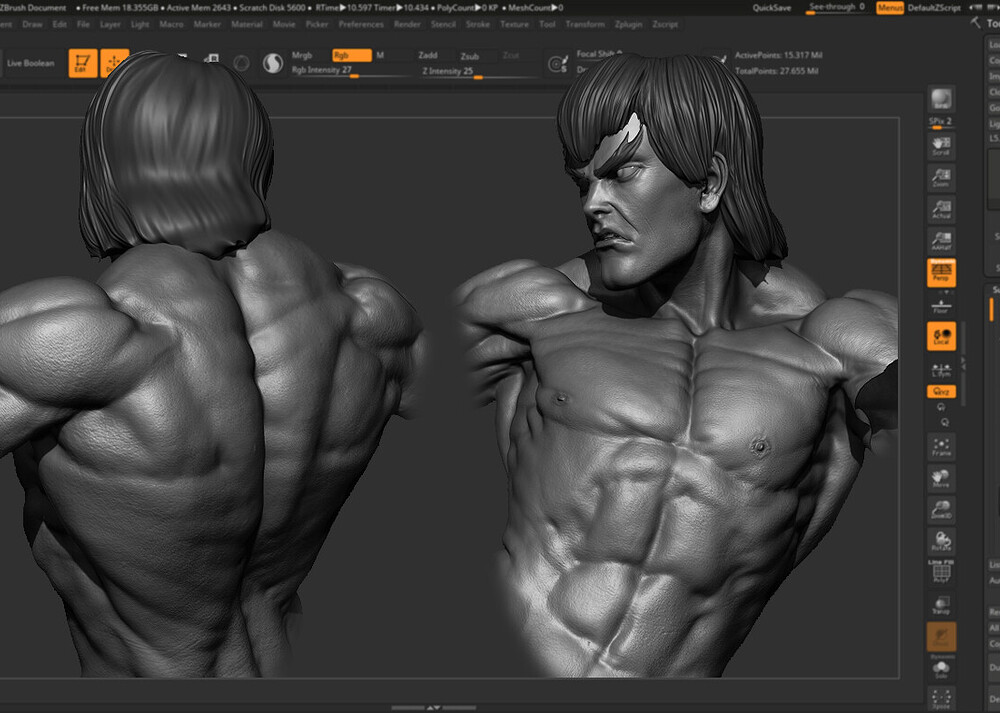Open the Stroke menu
The width and height of the screenshot is (1000, 713).
click(x=478, y=24)
